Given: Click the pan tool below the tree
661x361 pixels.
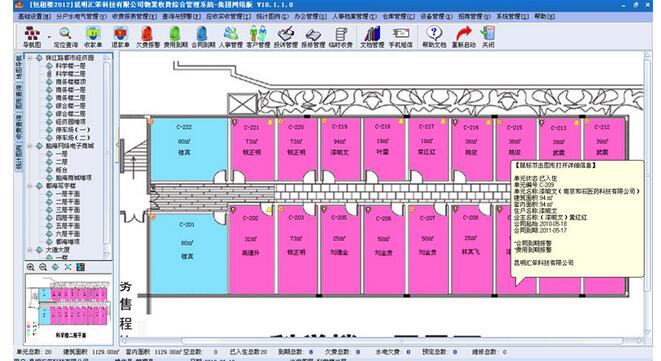Looking at the screenshot, I should click(x=56, y=267).
